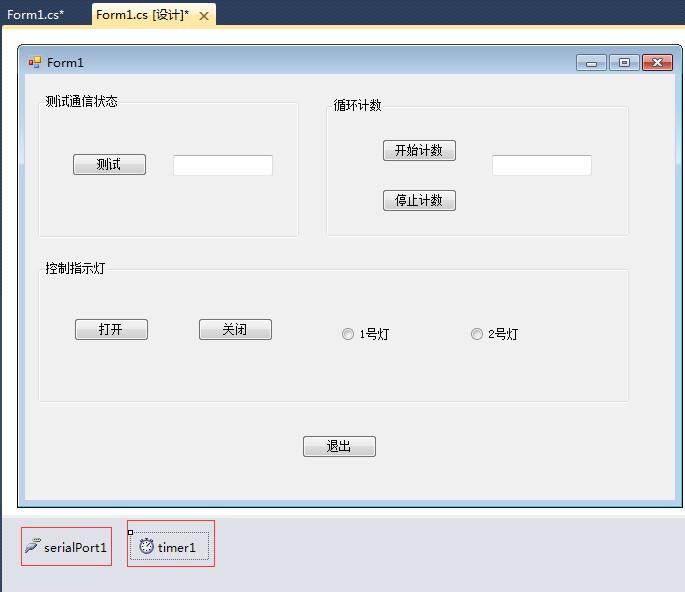
Task: Click the 测试 button
Action: 109,164
